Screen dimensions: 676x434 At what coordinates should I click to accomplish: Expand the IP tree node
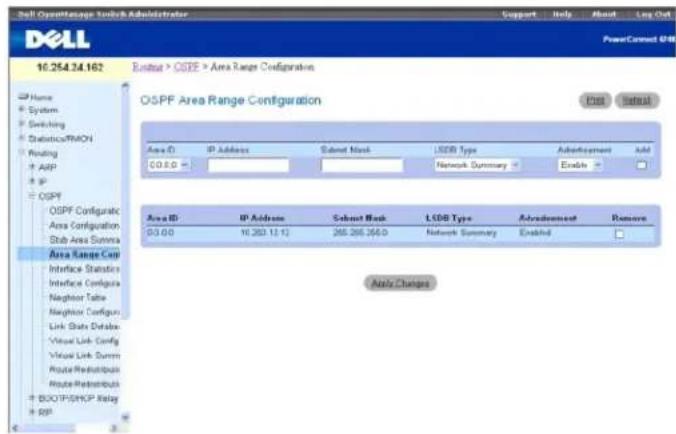[32, 181]
